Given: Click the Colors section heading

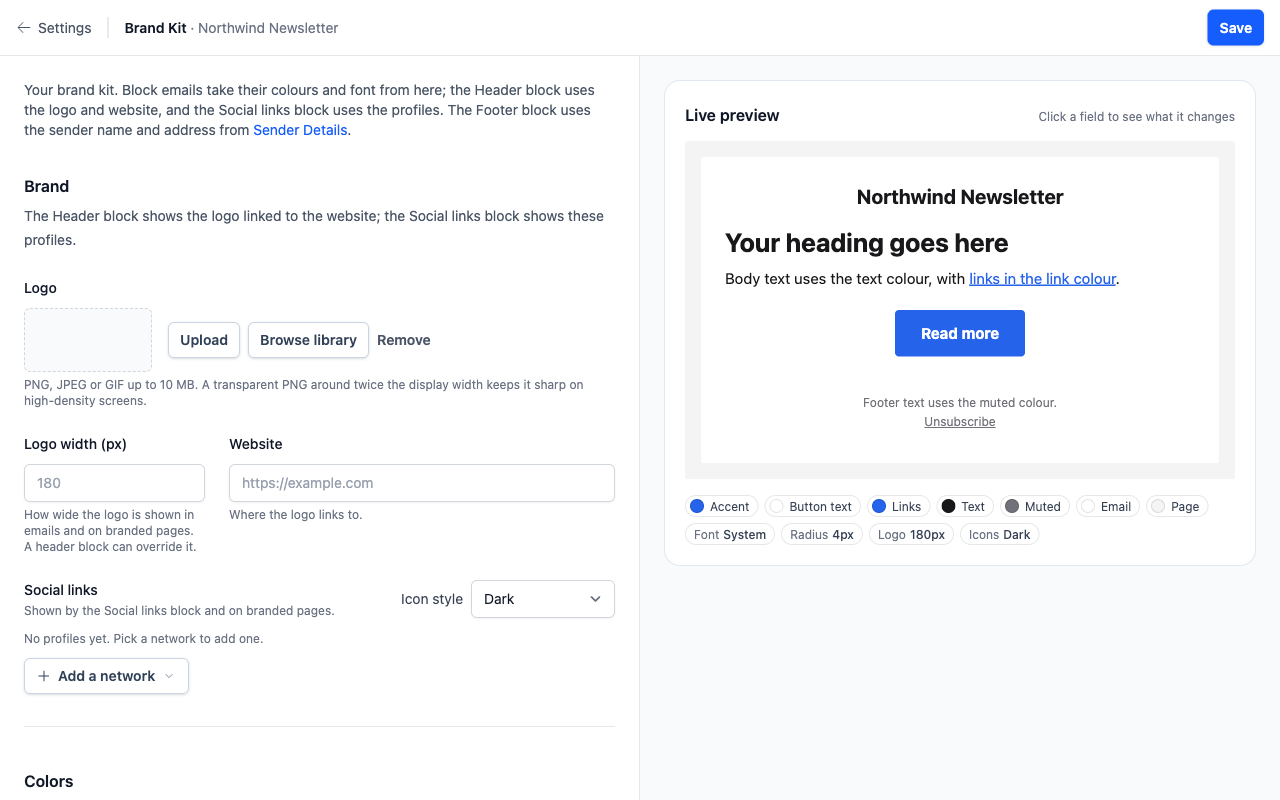Looking at the screenshot, I should (x=49, y=781).
